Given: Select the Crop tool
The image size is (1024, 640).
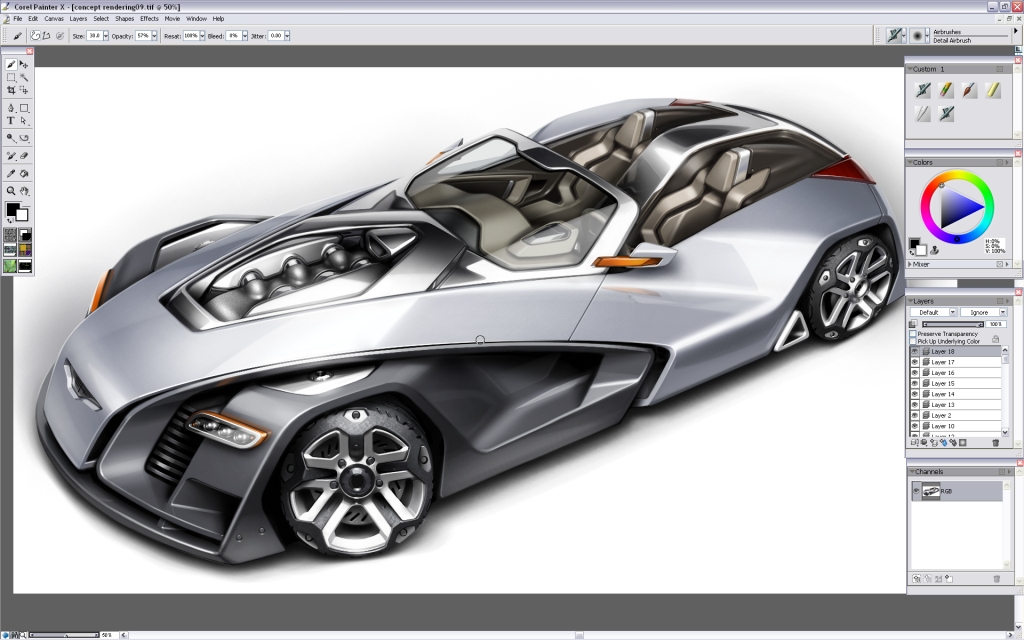Looking at the screenshot, I should pos(12,90).
